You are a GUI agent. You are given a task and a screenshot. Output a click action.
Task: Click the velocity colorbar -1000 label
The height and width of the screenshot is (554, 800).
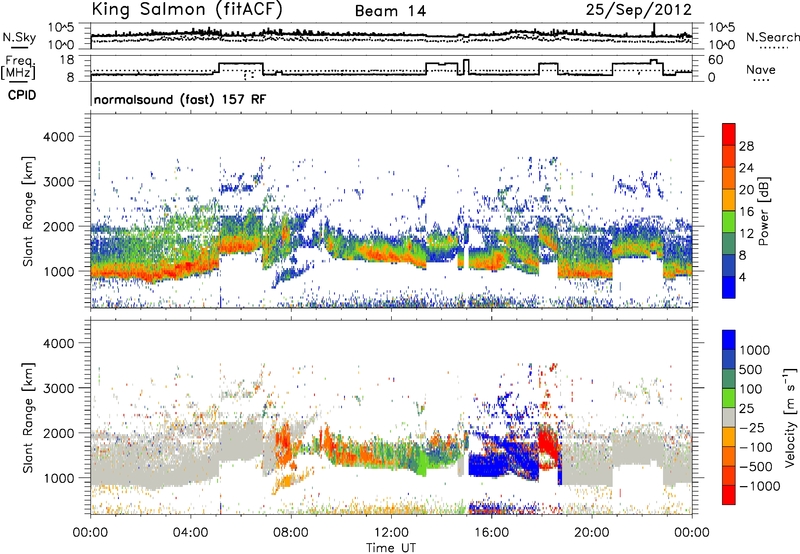pyautogui.click(x=759, y=486)
